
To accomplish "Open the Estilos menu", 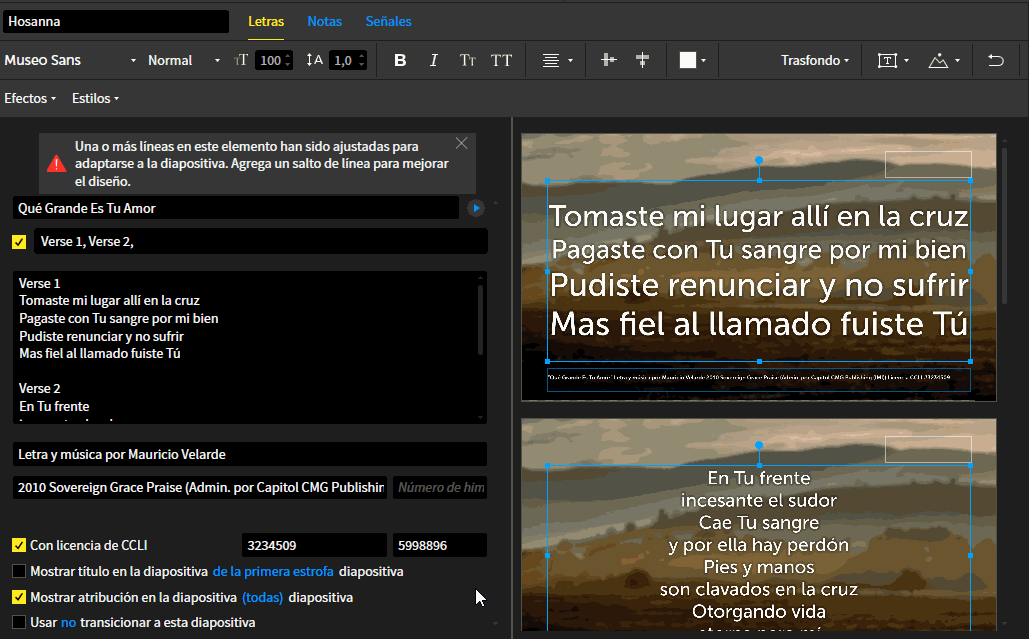I will coord(95,98).
